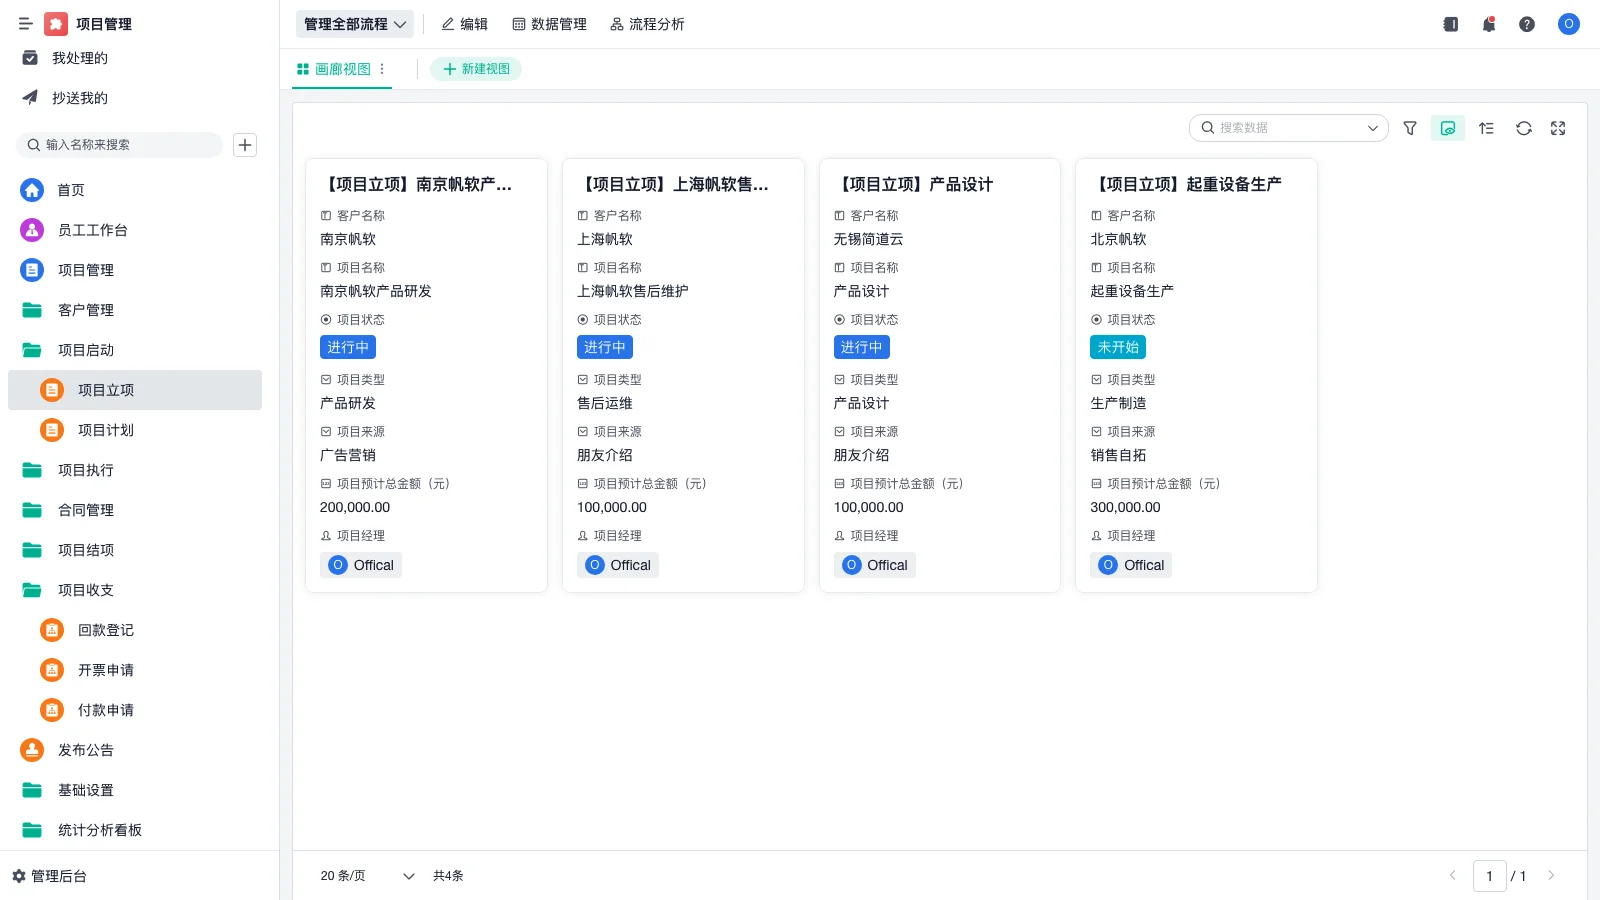
Task: Click the filter funnel icon
Action: click(x=1410, y=128)
